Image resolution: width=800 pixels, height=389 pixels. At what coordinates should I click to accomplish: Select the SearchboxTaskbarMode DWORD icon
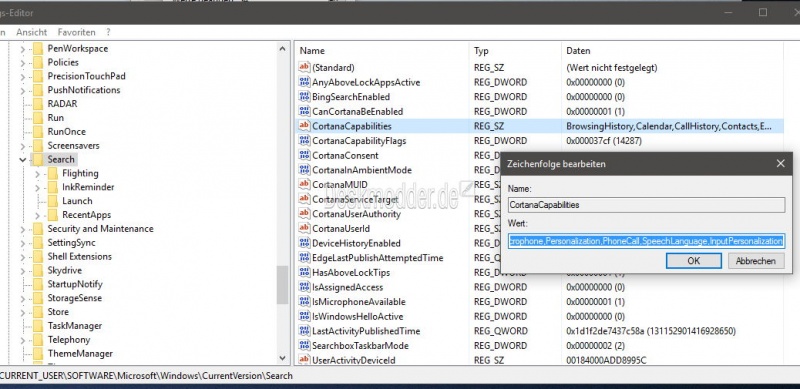304,346
